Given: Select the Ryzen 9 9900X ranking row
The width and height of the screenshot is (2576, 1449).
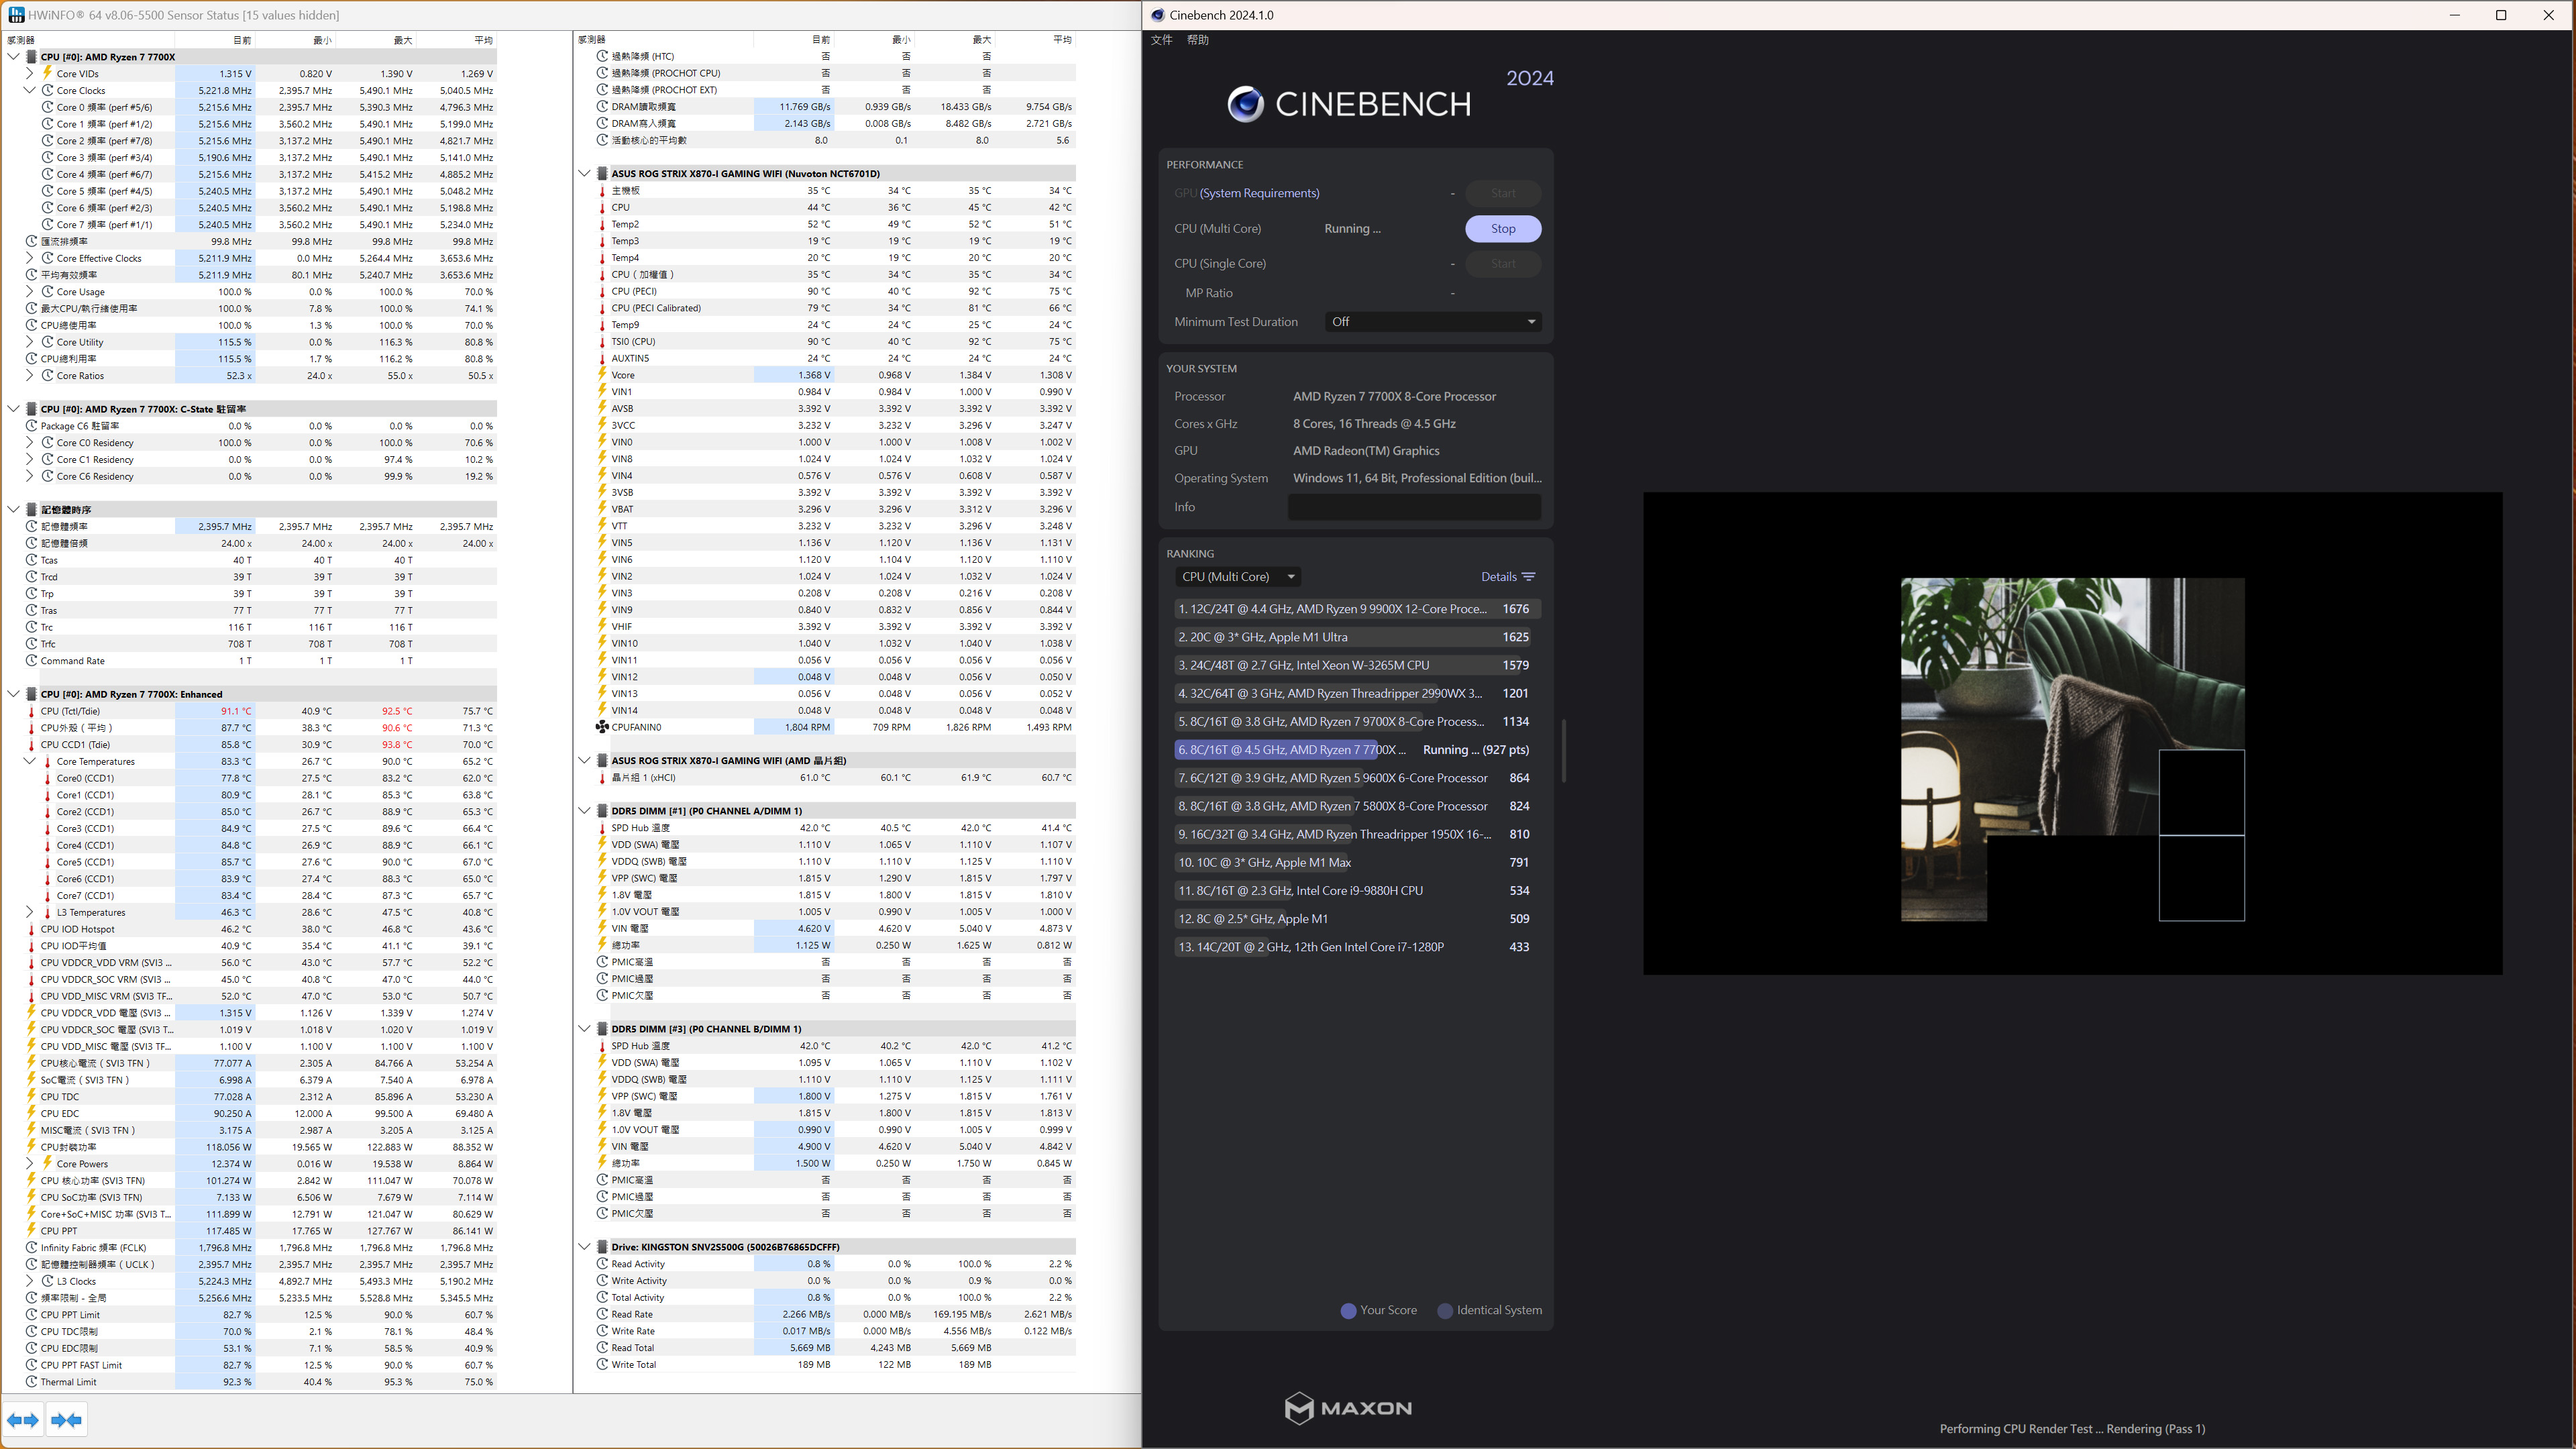Looking at the screenshot, I should point(1356,609).
